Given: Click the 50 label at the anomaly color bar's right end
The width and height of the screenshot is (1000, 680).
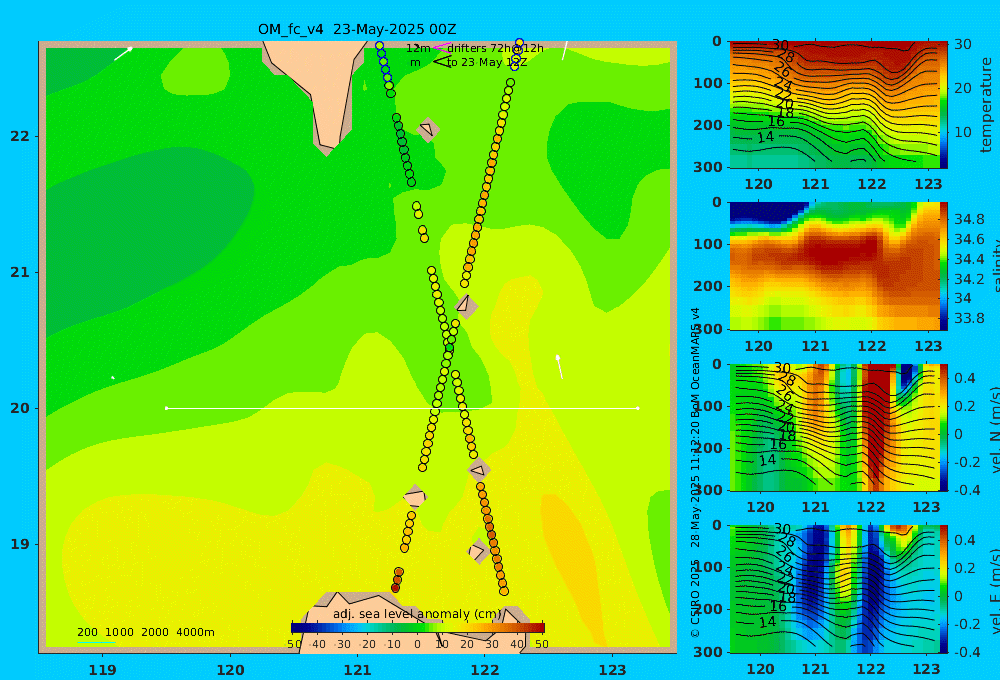Looking at the screenshot, I should (x=541, y=644).
